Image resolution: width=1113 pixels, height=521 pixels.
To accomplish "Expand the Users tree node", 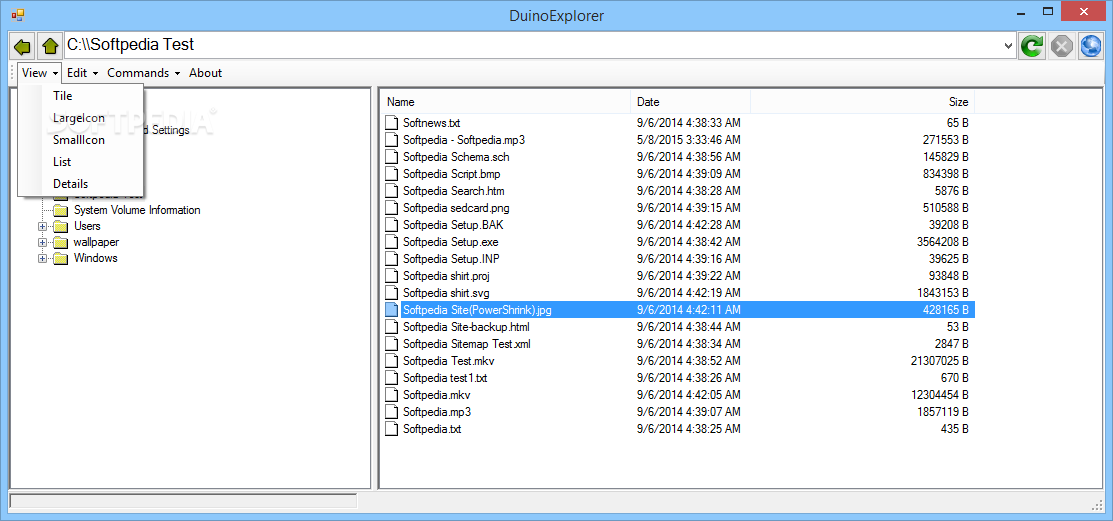I will [x=43, y=226].
